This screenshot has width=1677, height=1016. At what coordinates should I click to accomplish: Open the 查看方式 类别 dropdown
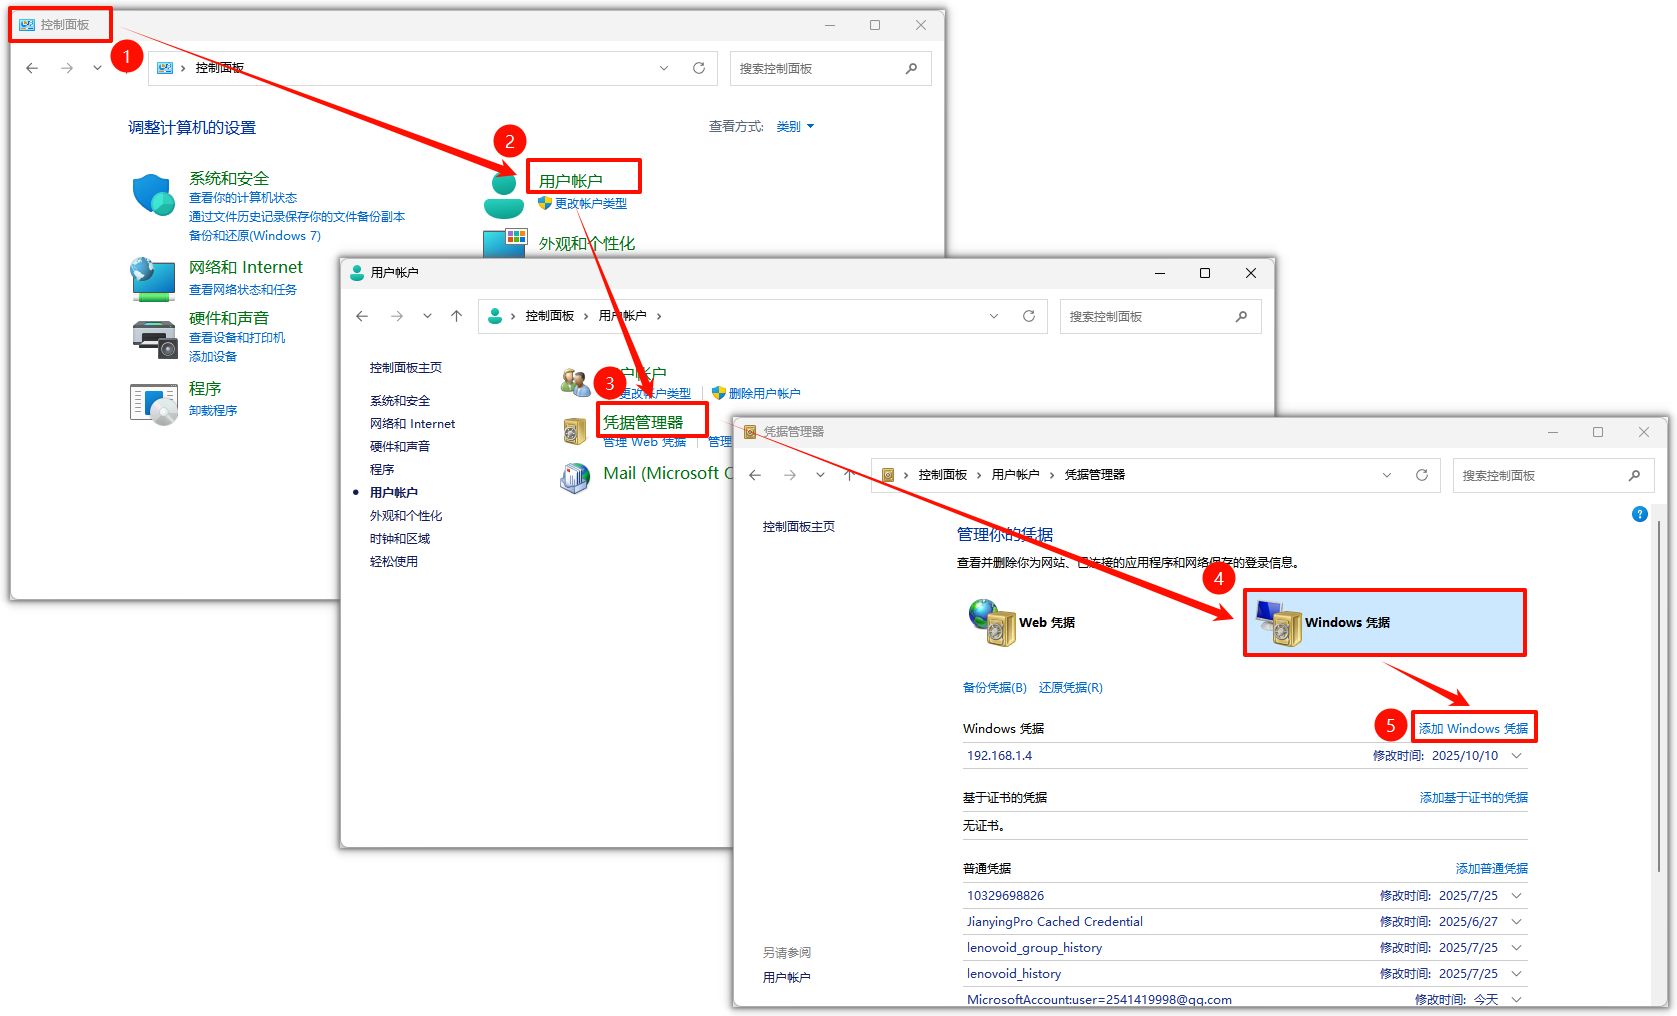[x=795, y=127]
